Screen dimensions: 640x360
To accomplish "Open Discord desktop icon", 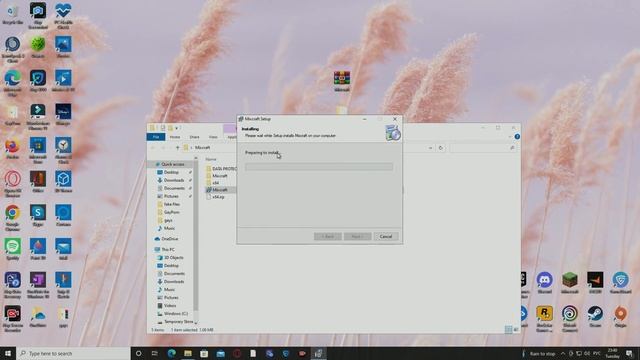I will point(544,283).
